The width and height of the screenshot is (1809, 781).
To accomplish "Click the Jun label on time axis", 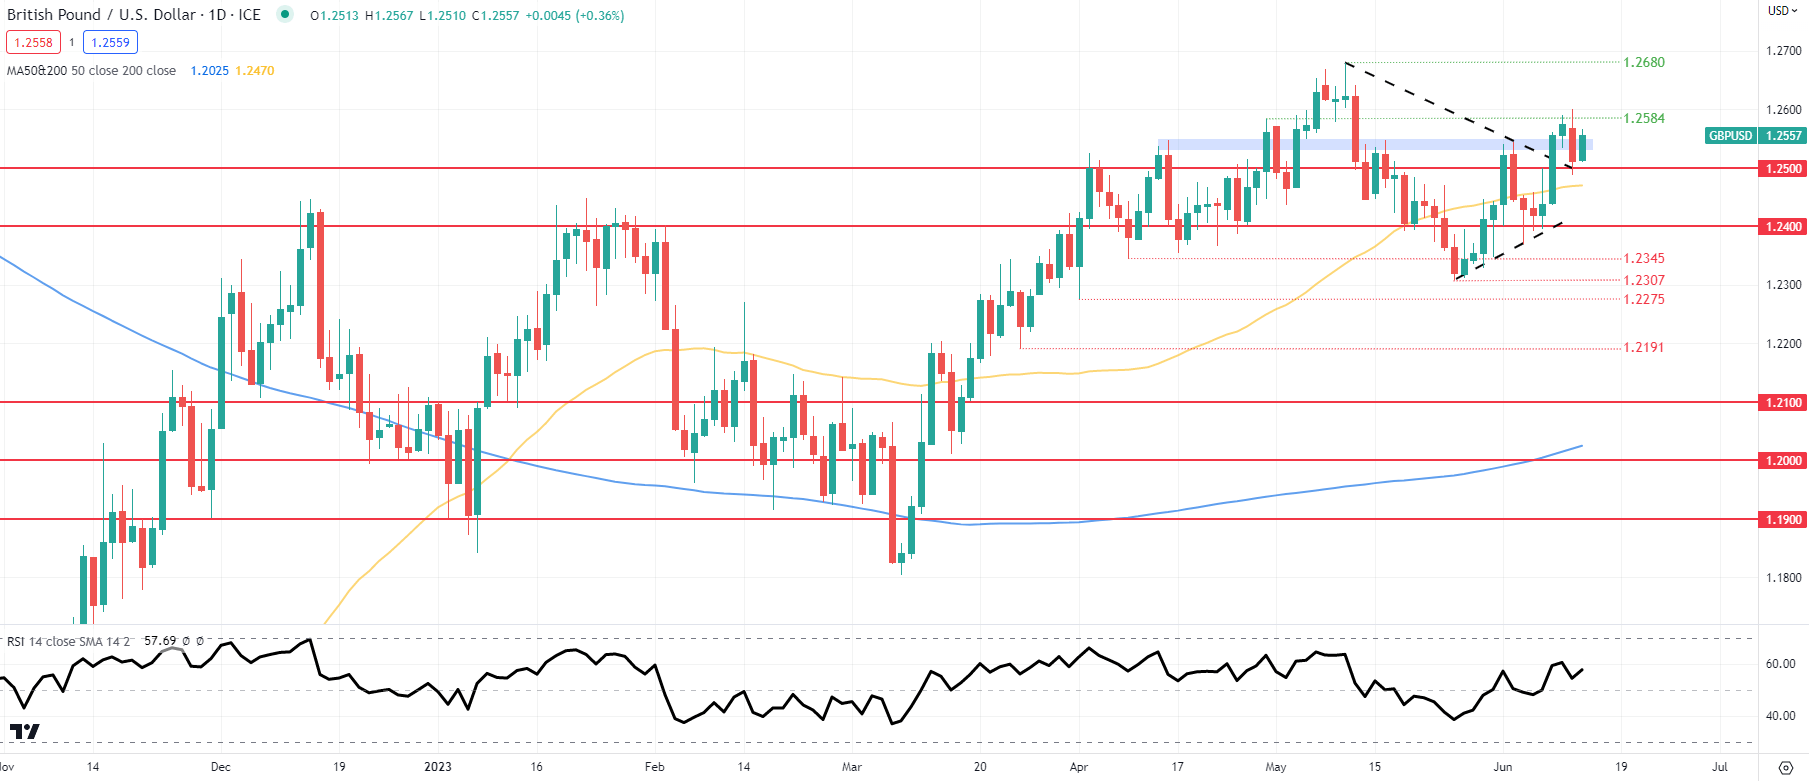I will click(1502, 767).
